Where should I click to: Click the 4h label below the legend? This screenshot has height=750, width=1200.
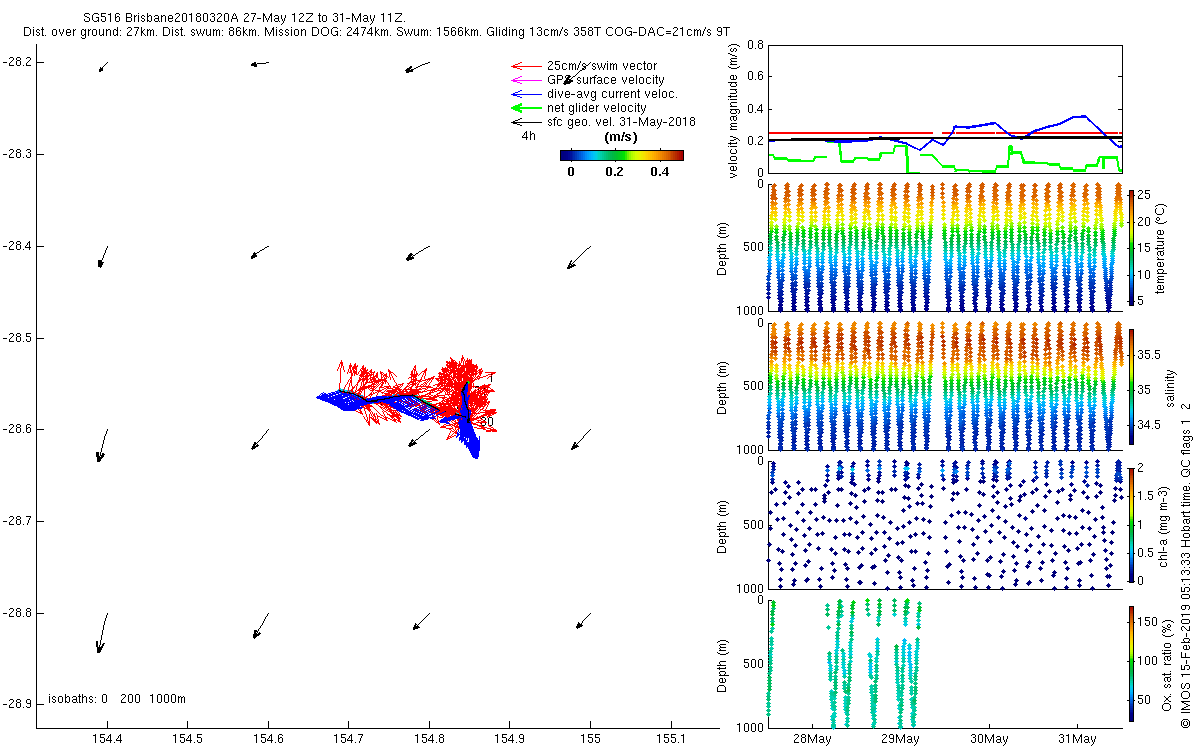pyautogui.click(x=529, y=135)
